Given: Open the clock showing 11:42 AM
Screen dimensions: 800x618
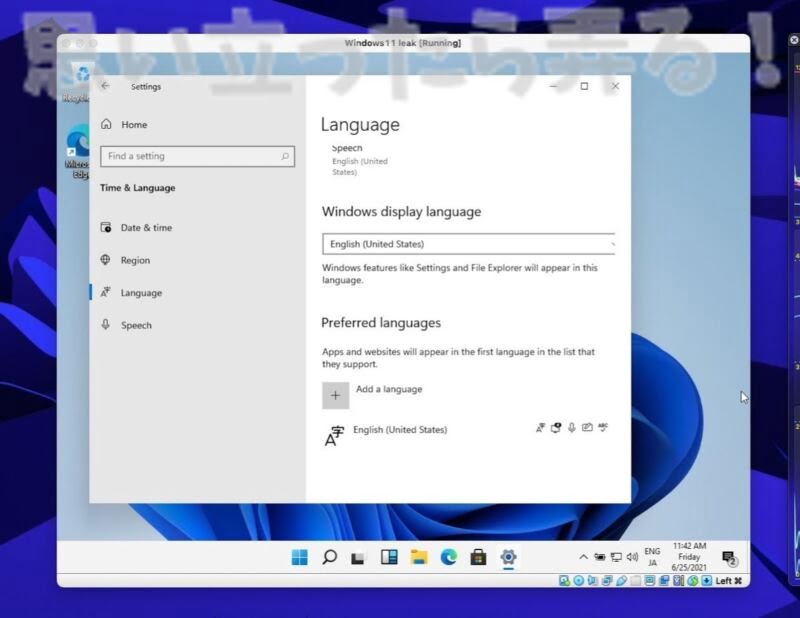Looking at the screenshot, I should [689, 557].
